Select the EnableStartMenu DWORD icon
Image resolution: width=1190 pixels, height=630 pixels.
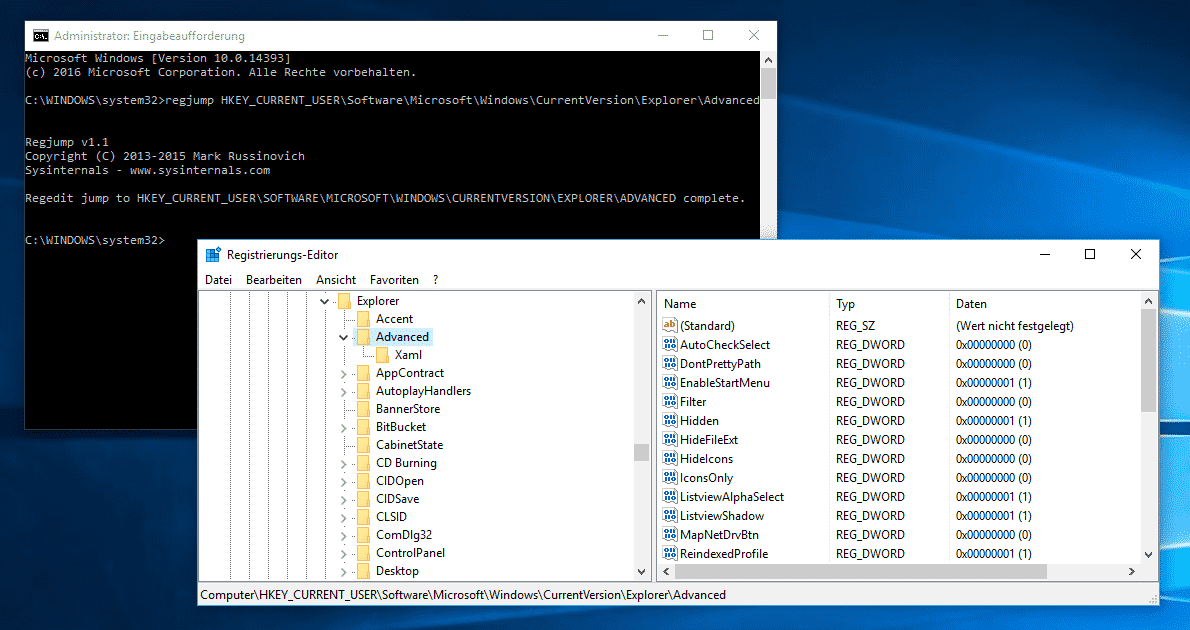click(x=669, y=382)
